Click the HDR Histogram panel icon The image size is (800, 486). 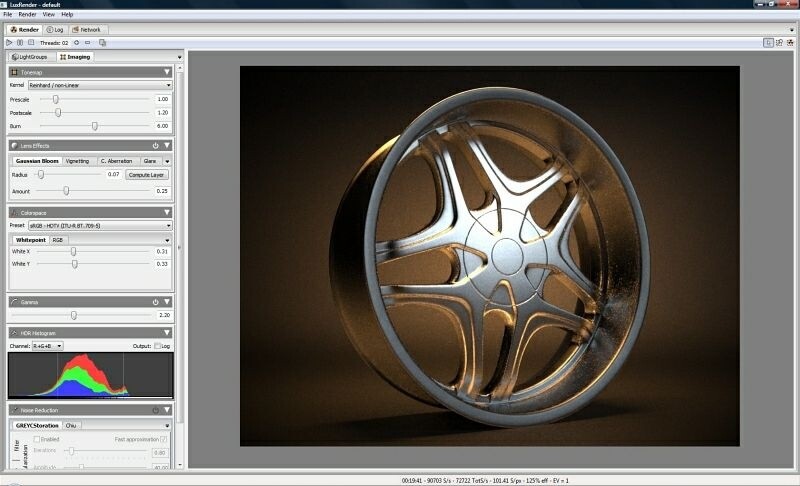coord(14,333)
